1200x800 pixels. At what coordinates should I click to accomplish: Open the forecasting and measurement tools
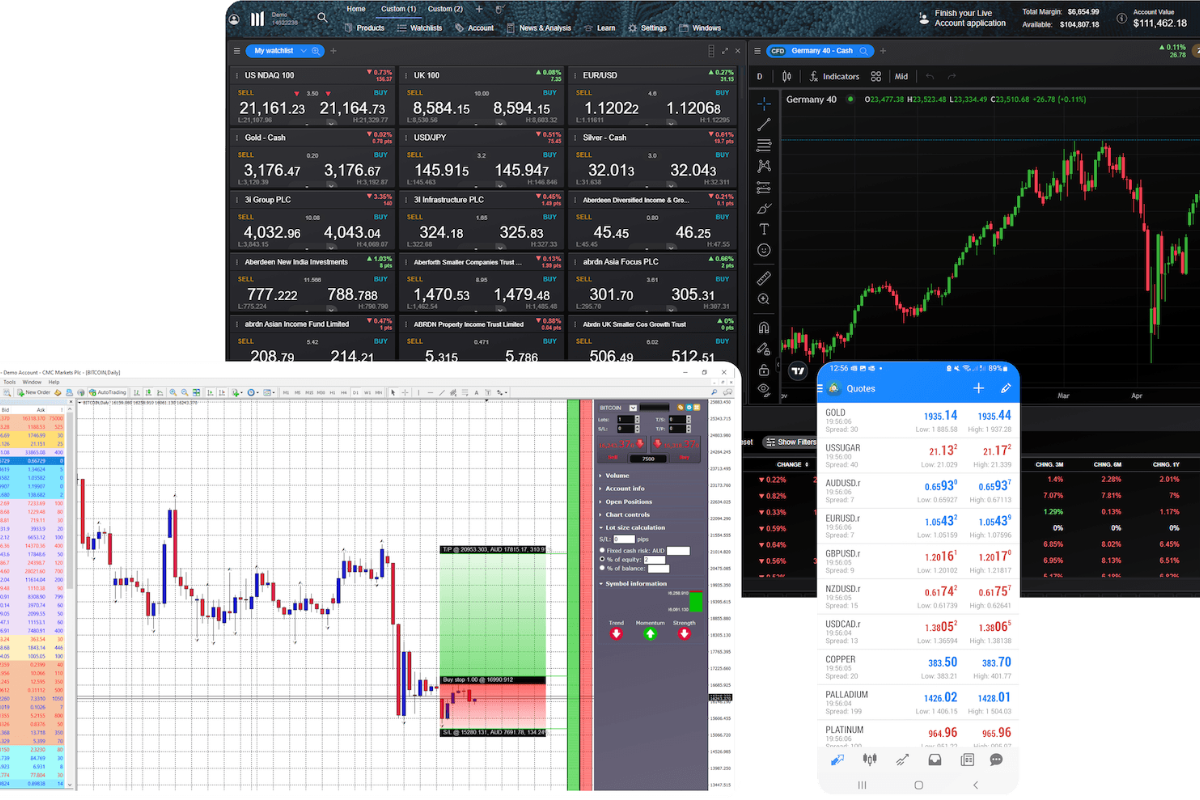[764, 187]
